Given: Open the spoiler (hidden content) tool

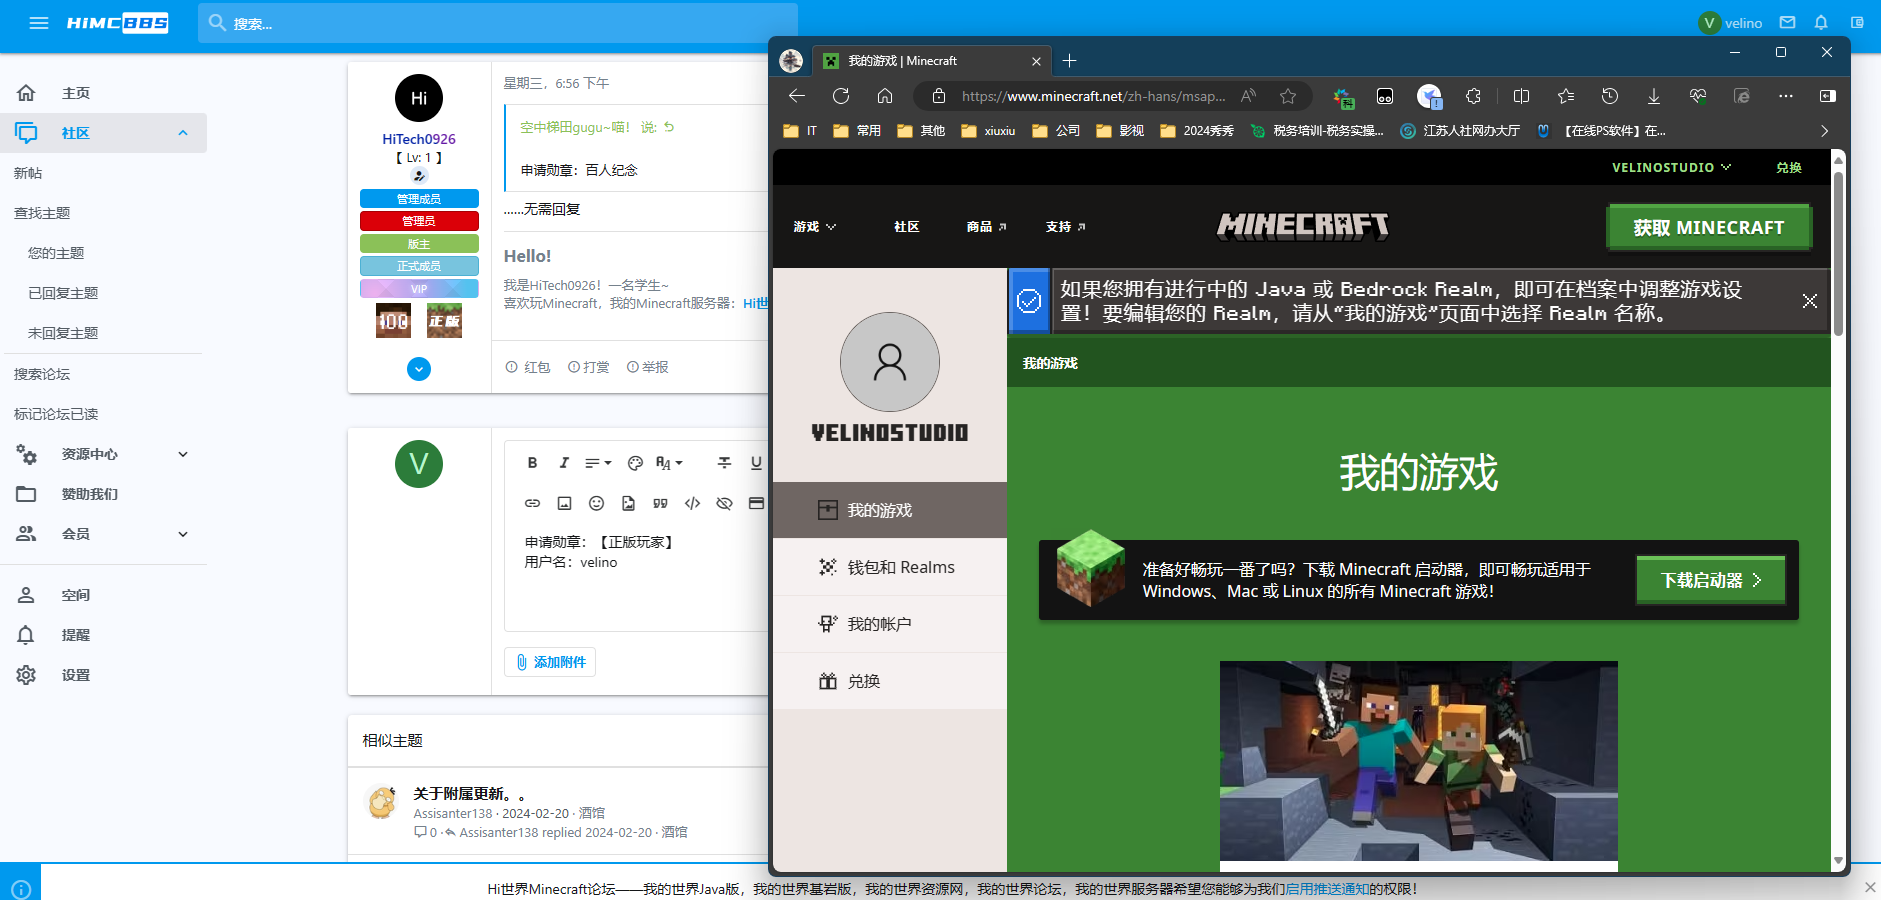Looking at the screenshot, I should point(724,503).
